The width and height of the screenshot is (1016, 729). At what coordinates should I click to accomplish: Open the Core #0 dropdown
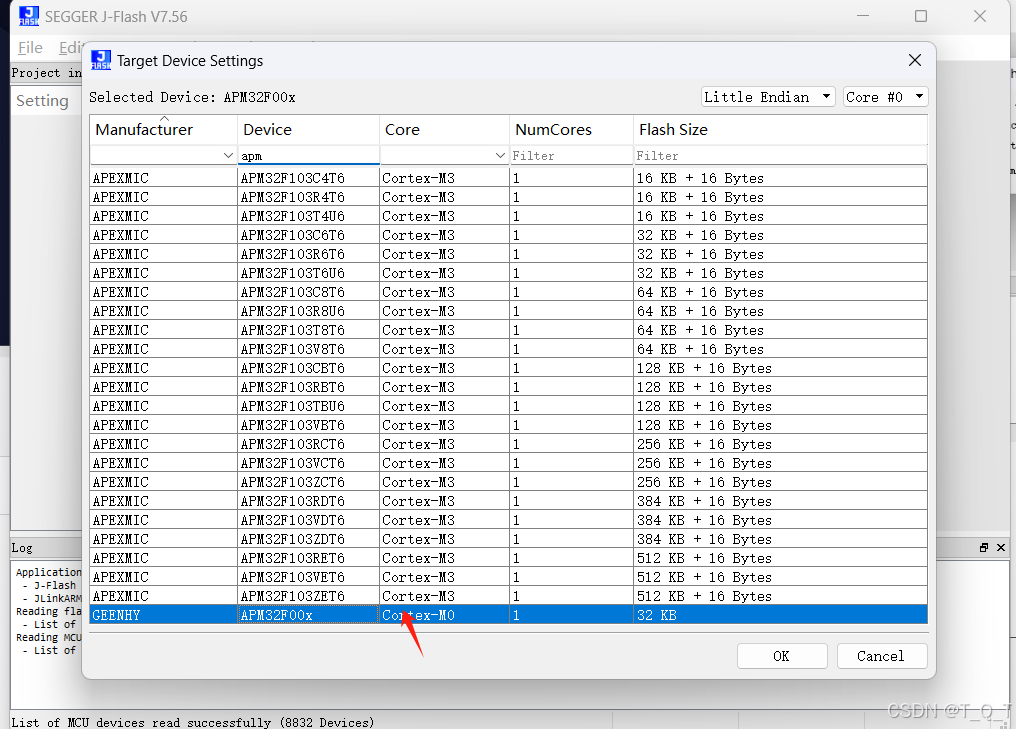tap(885, 97)
